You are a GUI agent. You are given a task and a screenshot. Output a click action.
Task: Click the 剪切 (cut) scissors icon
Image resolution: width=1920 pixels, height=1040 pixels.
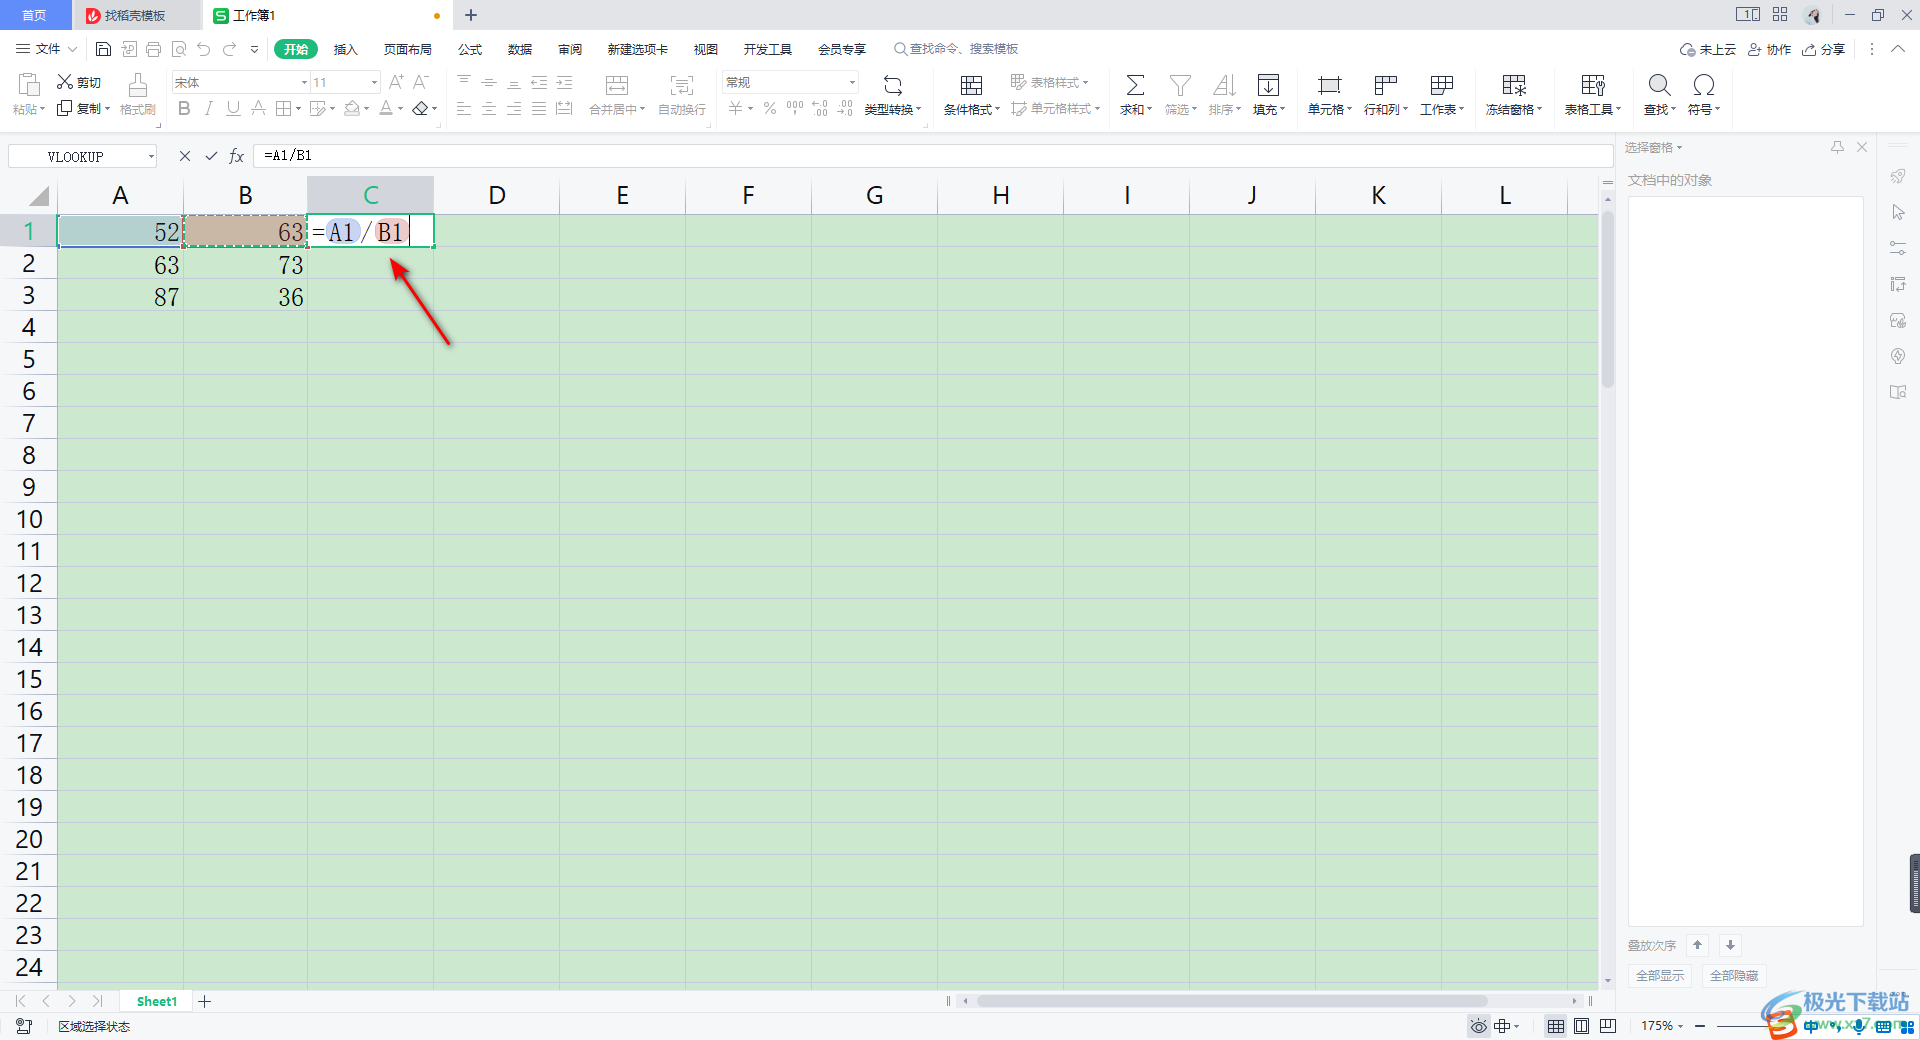click(65, 82)
